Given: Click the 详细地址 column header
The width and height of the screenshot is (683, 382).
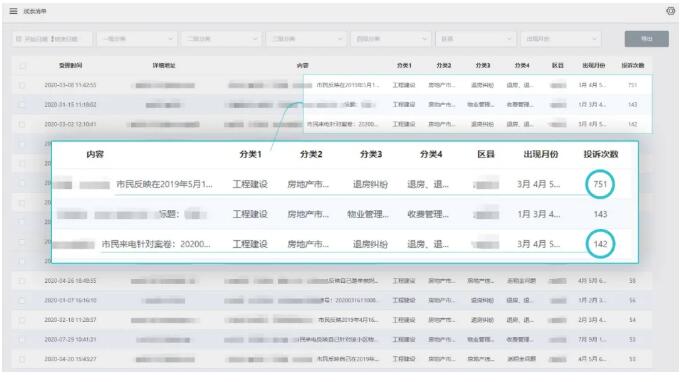Looking at the screenshot, I should coord(164,65).
